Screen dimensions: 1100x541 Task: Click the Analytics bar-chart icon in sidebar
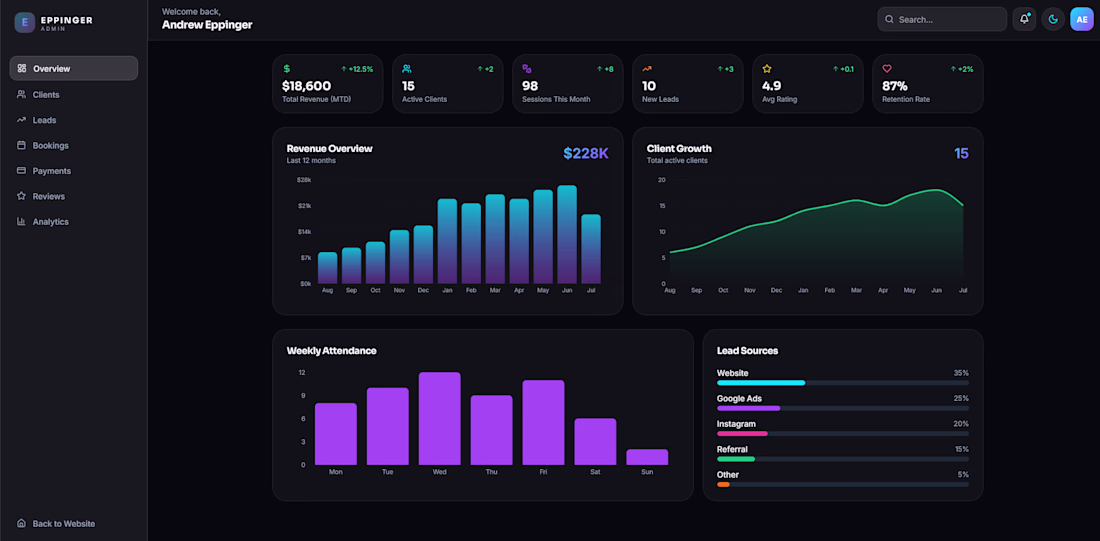[x=21, y=221]
